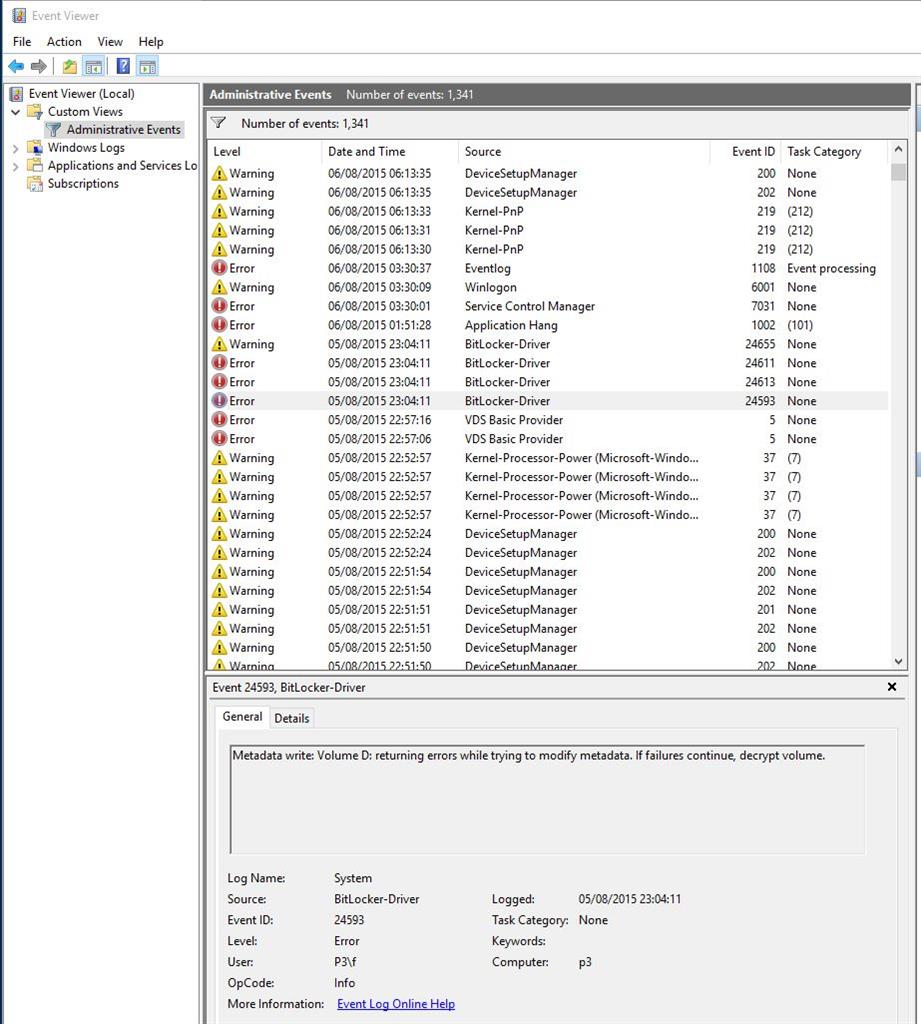Close the event details preview pane
This screenshot has height=1024, width=921.
point(891,687)
